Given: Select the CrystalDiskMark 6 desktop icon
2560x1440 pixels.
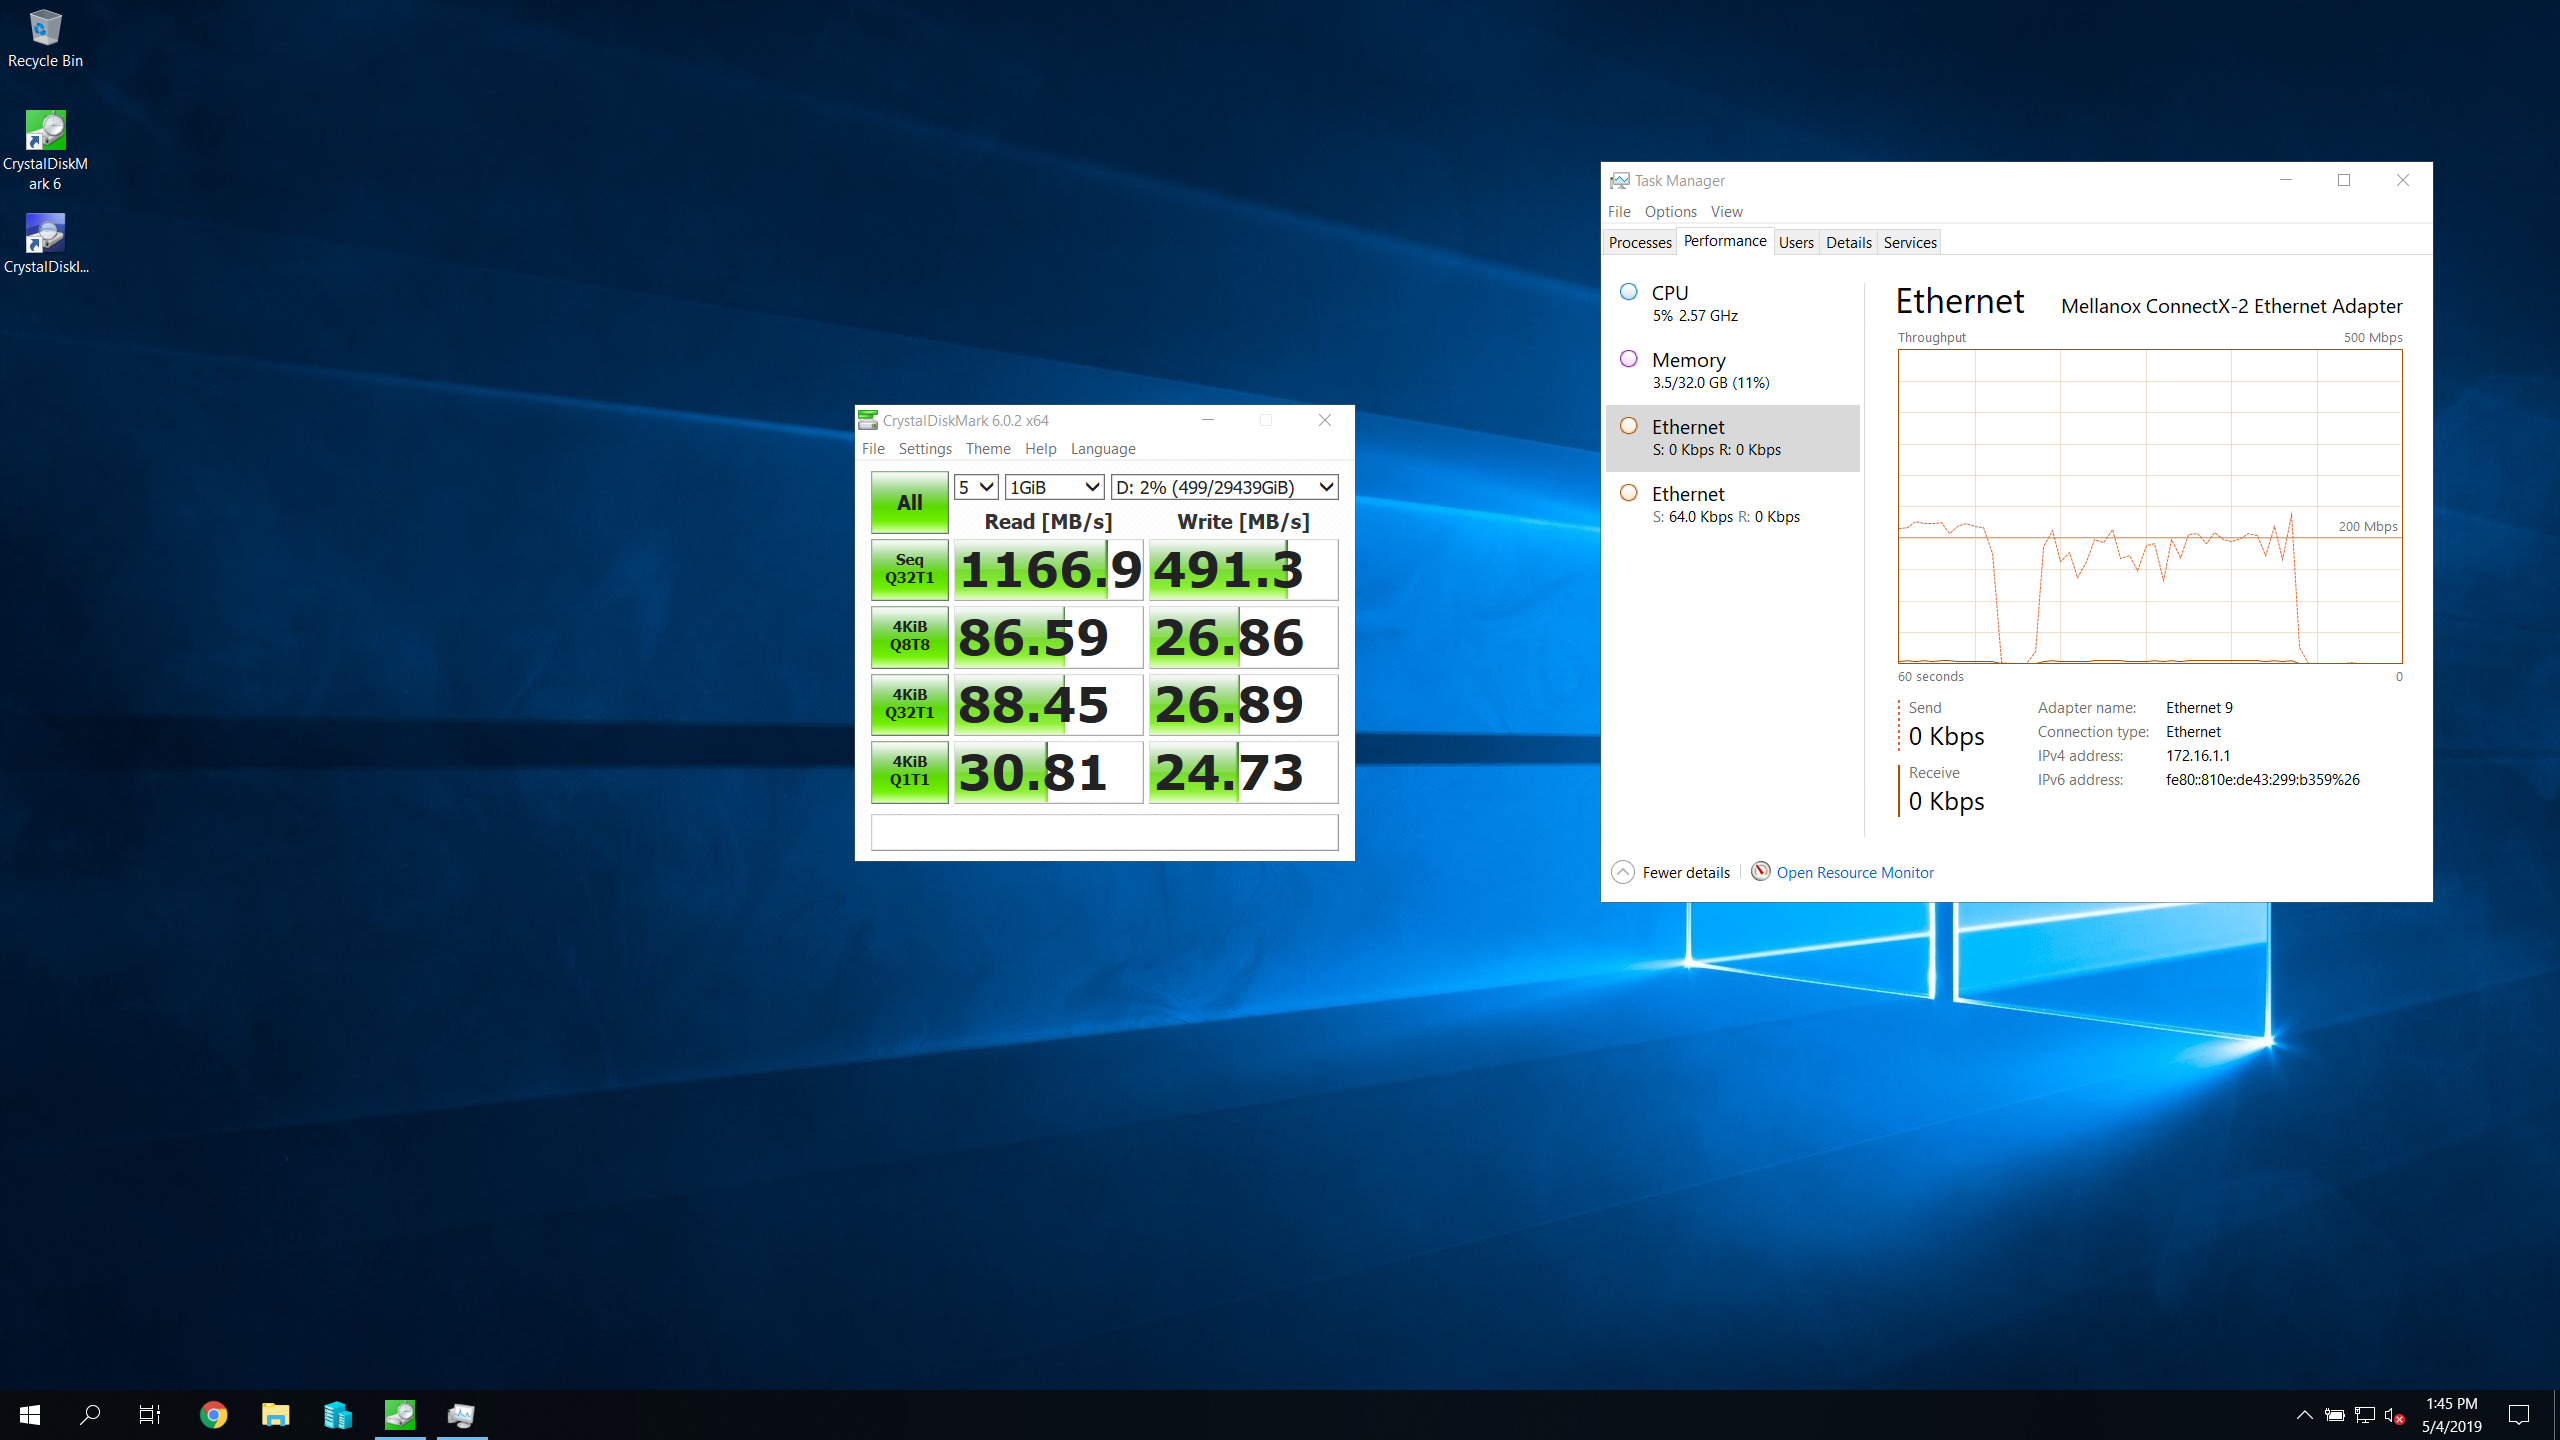Looking at the screenshot, I should (46, 149).
